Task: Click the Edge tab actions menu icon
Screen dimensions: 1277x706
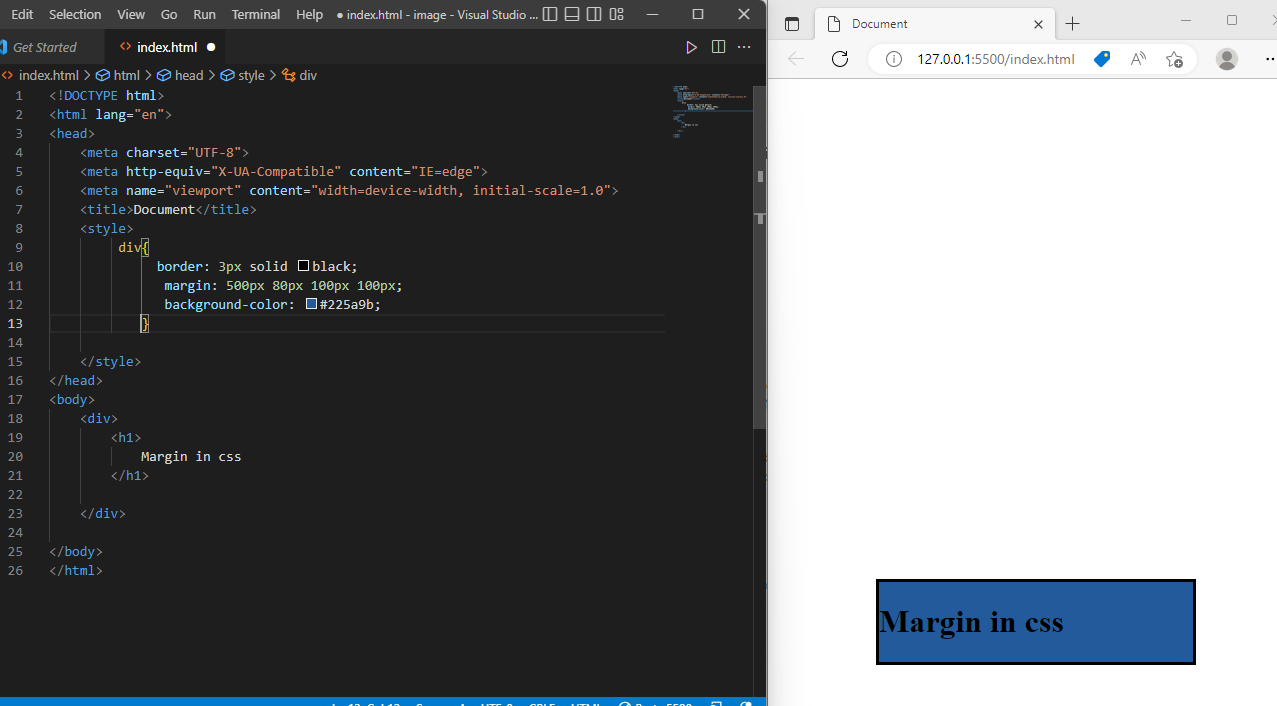Action: coord(792,24)
